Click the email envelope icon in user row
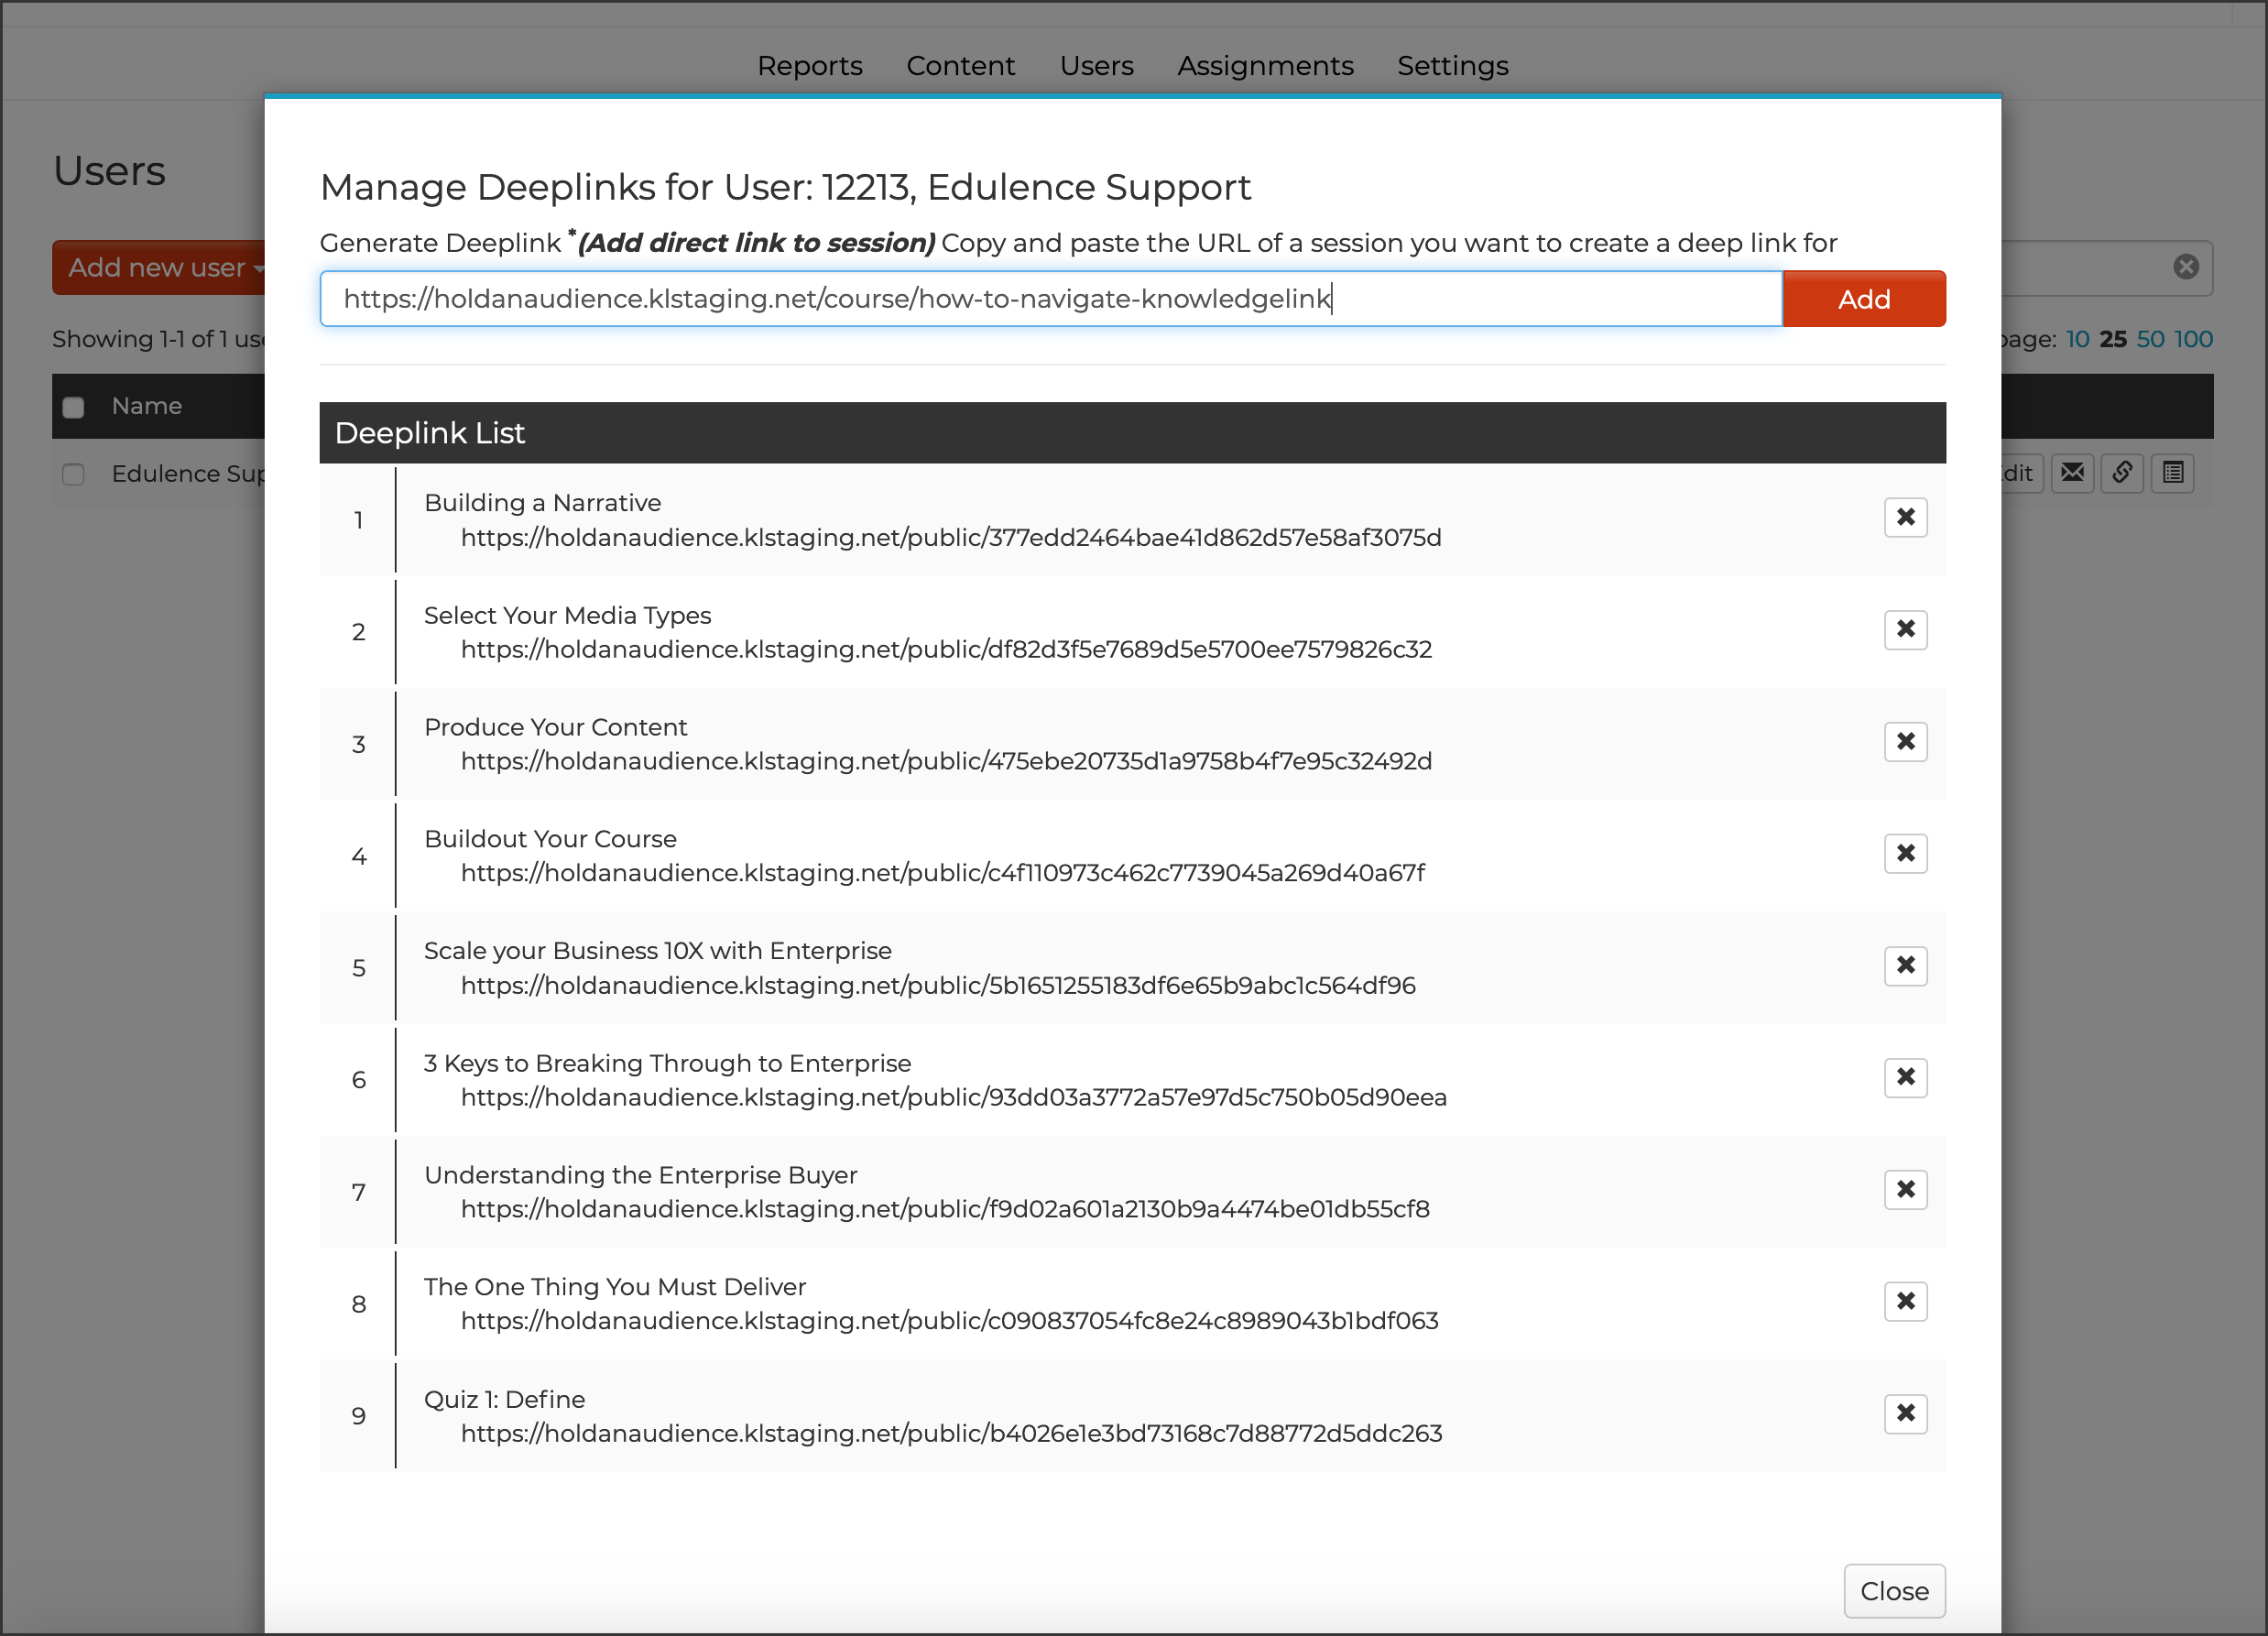This screenshot has height=1636, width=2268. pos(2072,472)
